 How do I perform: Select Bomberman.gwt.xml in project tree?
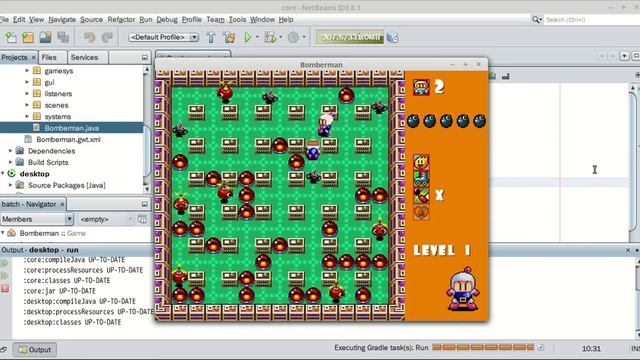point(69,139)
